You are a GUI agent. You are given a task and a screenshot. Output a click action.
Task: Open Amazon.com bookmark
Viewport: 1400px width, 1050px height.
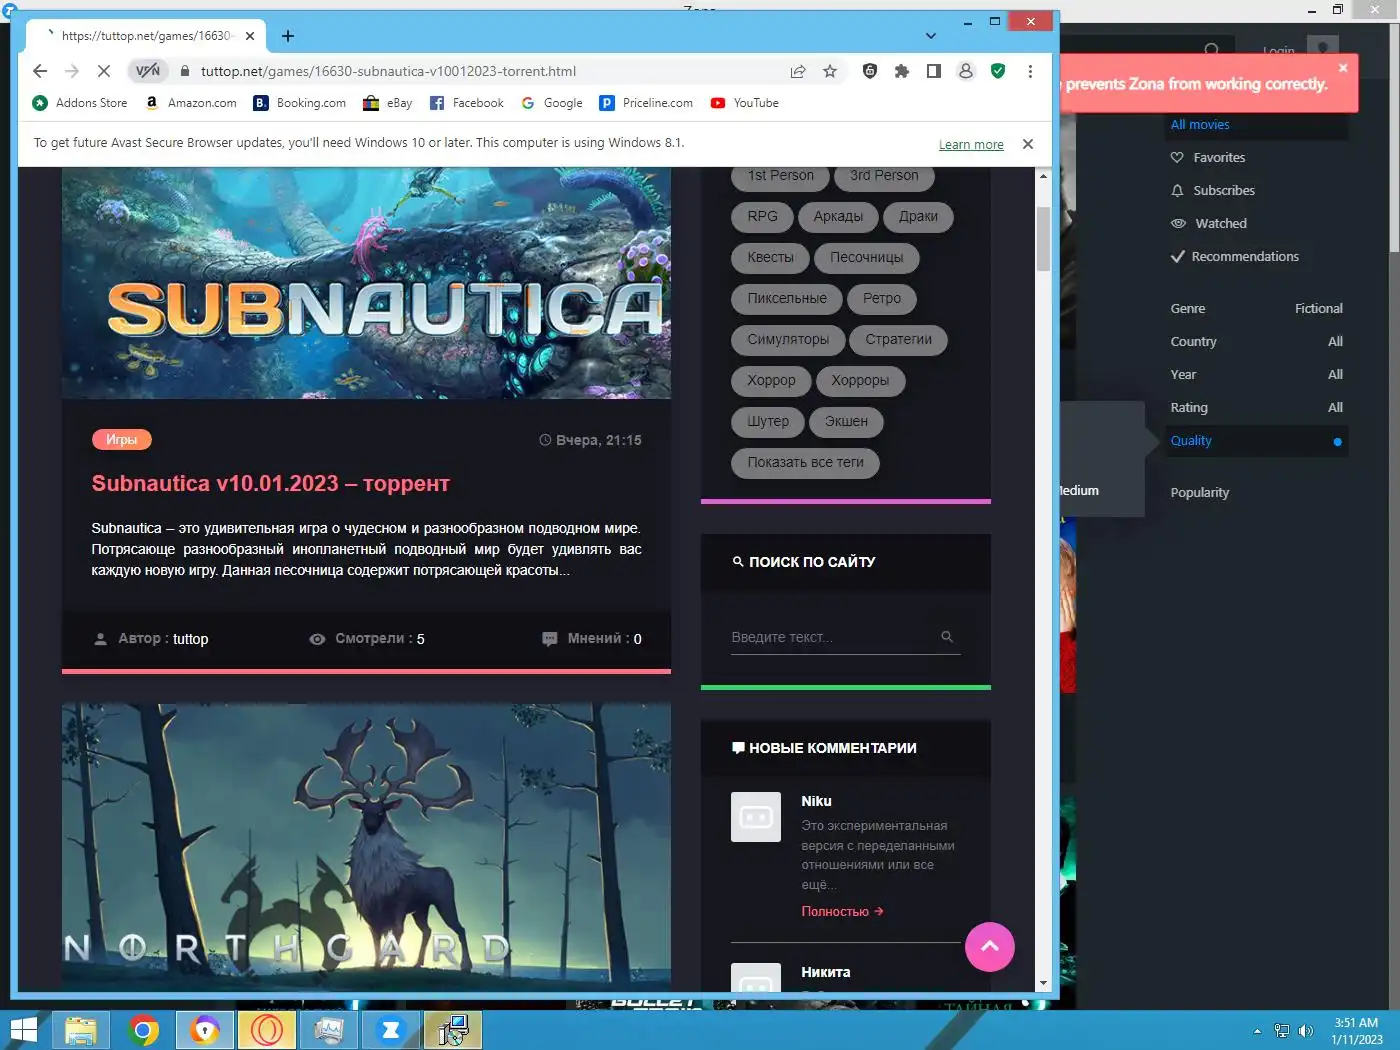coord(191,103)
